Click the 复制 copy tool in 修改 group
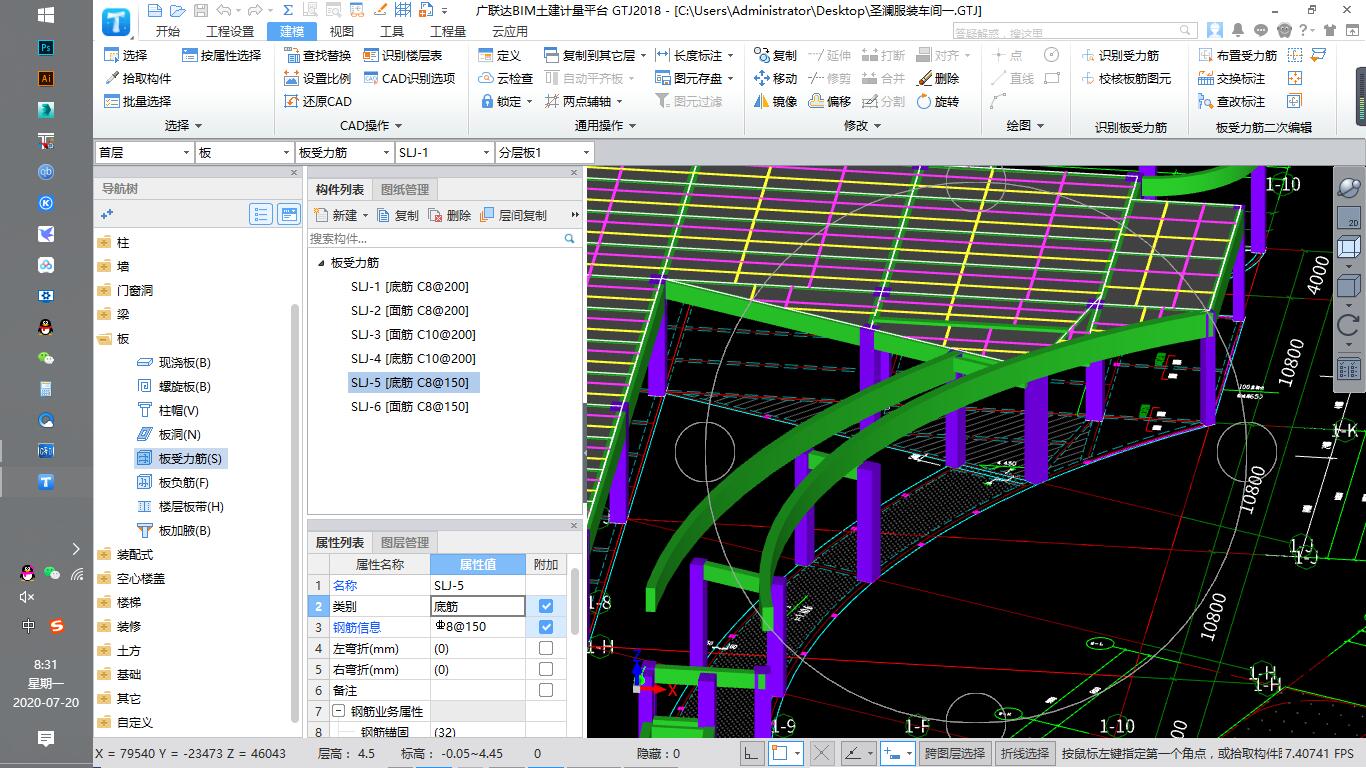This screenshot has width=1366, height=768. click(775, 55)
